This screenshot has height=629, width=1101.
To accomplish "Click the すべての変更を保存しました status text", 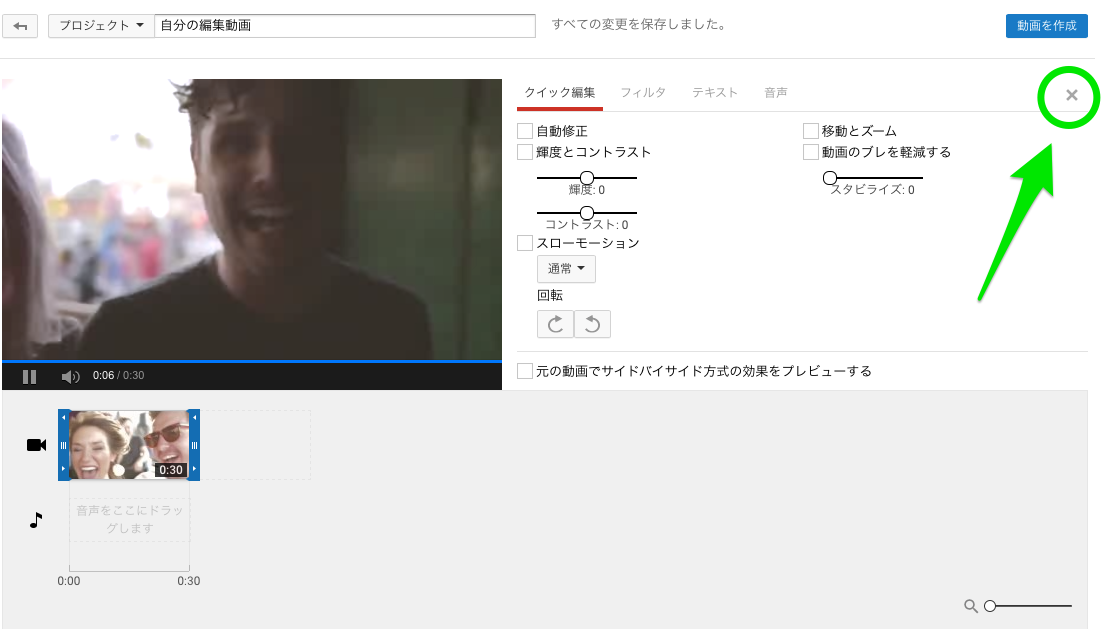I will [x=639, y=25].
